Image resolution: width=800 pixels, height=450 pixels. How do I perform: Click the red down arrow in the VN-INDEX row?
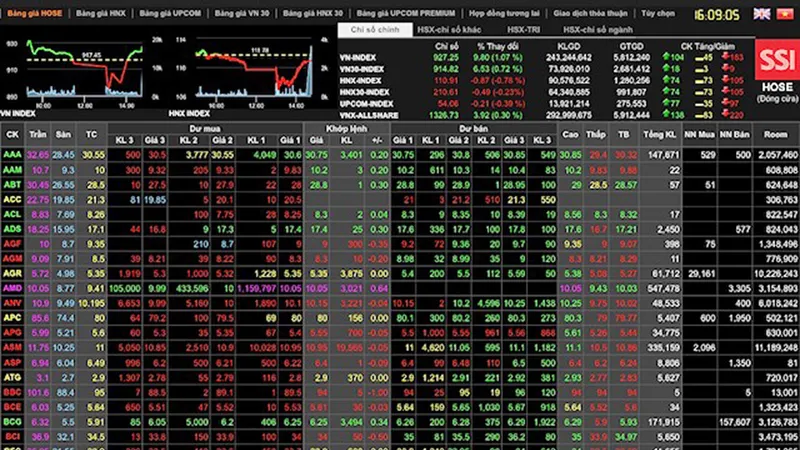click(725, 57)
